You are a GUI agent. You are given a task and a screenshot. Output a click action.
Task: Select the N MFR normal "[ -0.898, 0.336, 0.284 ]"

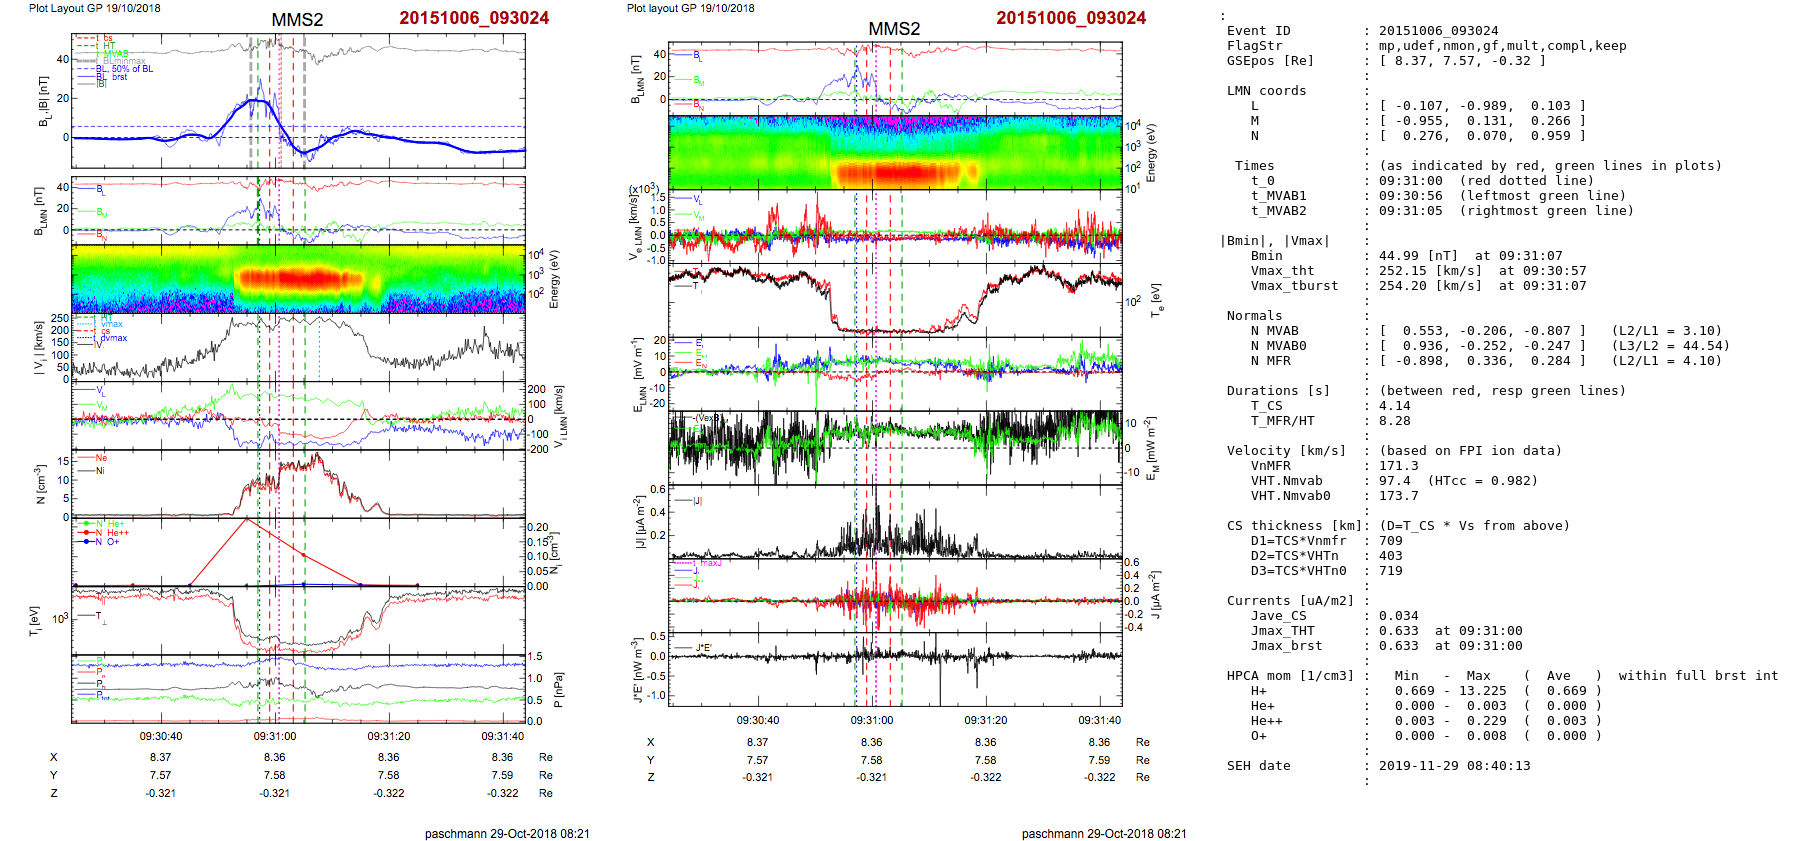pos(1482,361)
